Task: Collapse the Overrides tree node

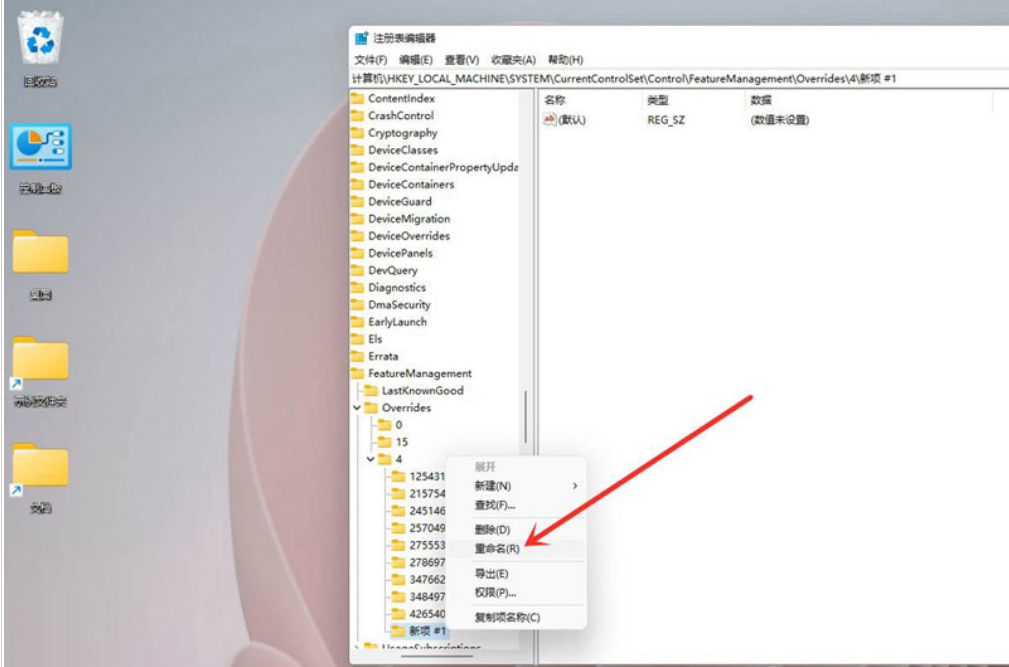Action: click(357, 408)
